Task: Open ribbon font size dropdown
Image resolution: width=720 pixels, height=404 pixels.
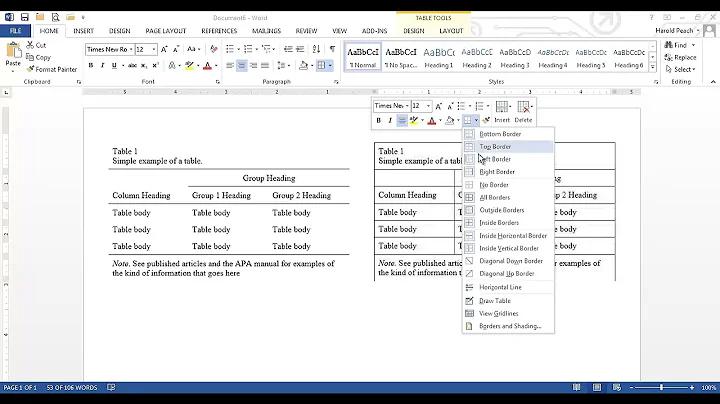Action: (x=154, y=50)
